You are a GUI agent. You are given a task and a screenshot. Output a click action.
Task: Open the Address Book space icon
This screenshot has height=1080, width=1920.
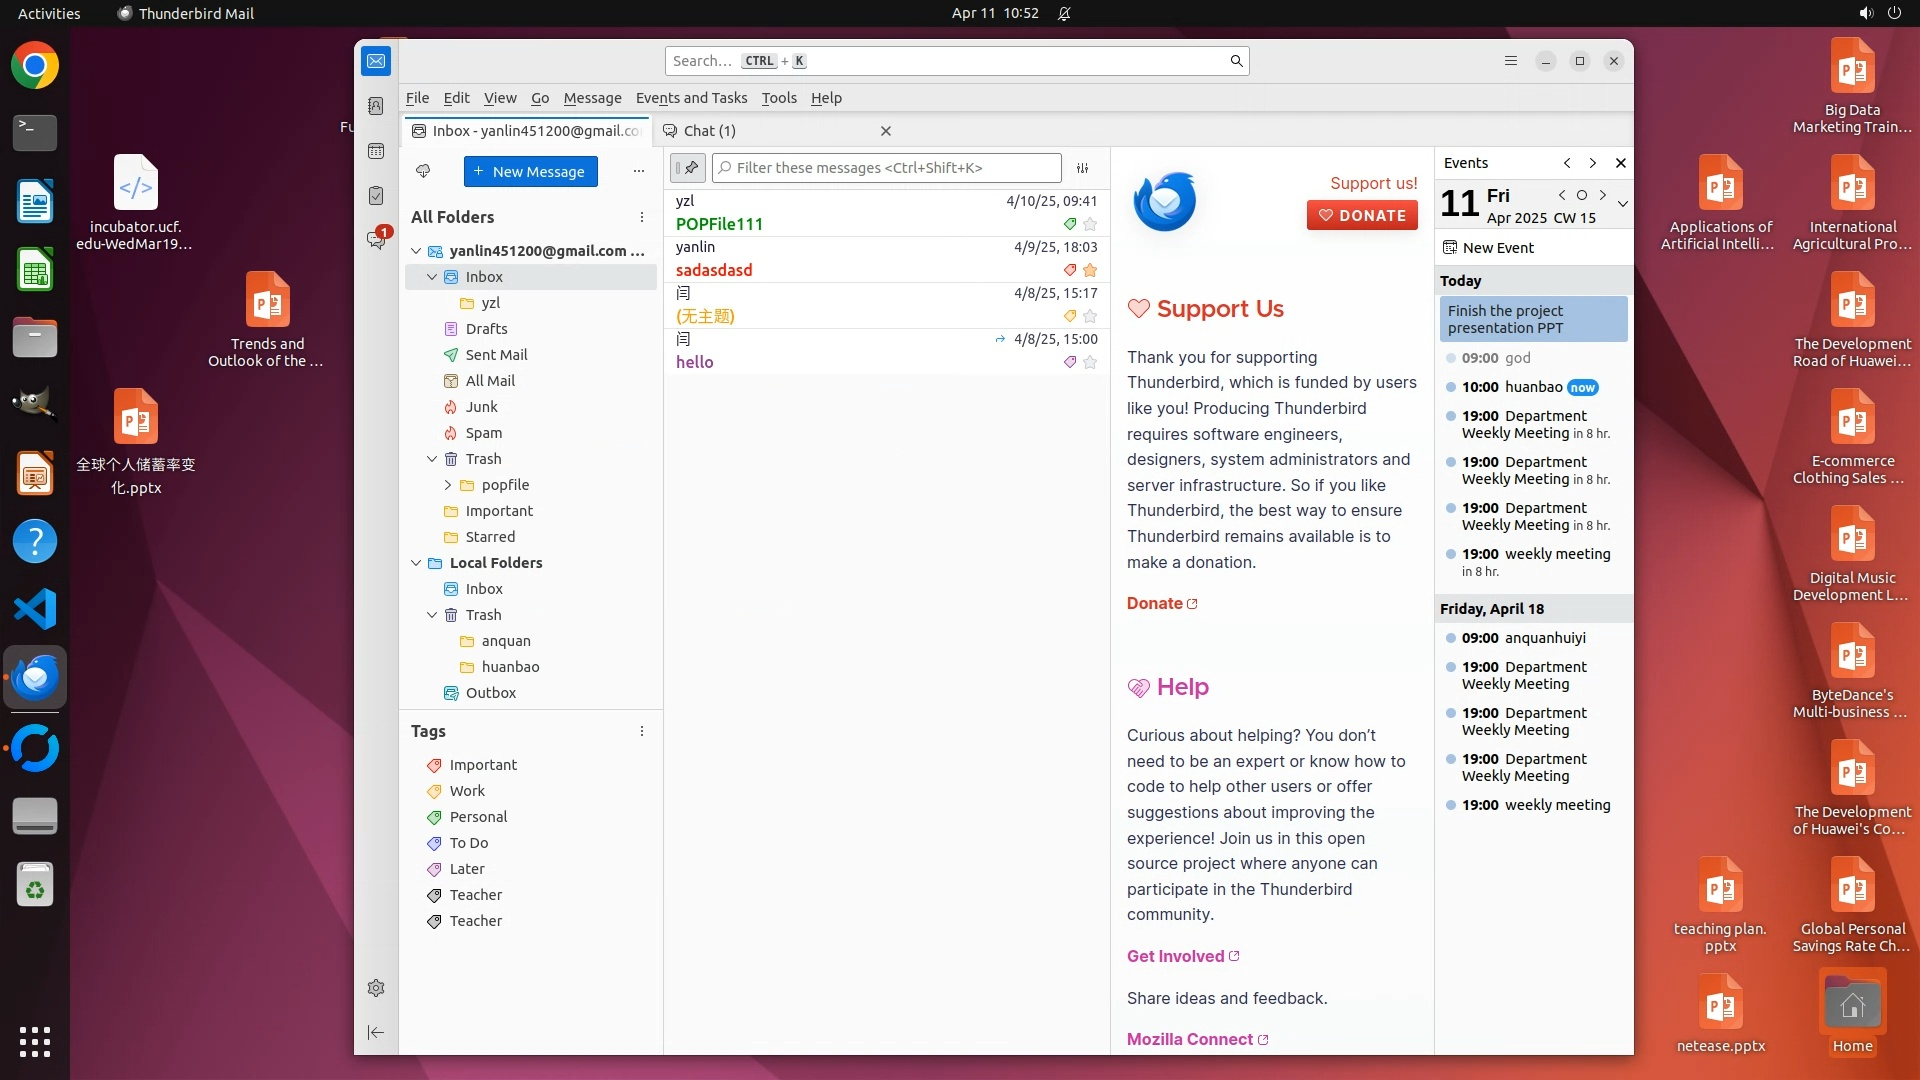(376, 106)
